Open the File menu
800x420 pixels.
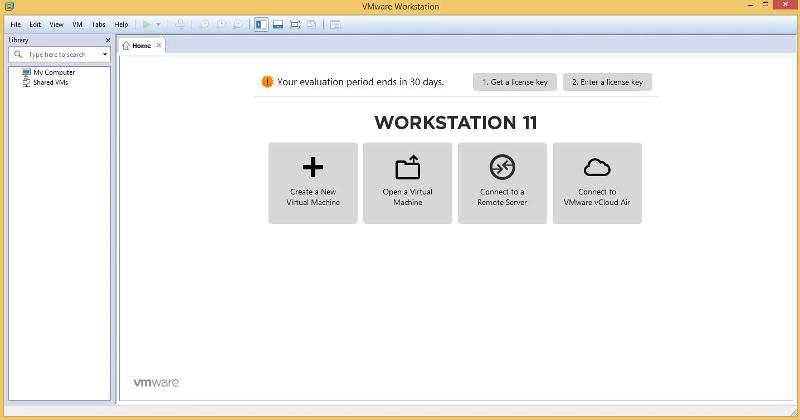[16, 24]
